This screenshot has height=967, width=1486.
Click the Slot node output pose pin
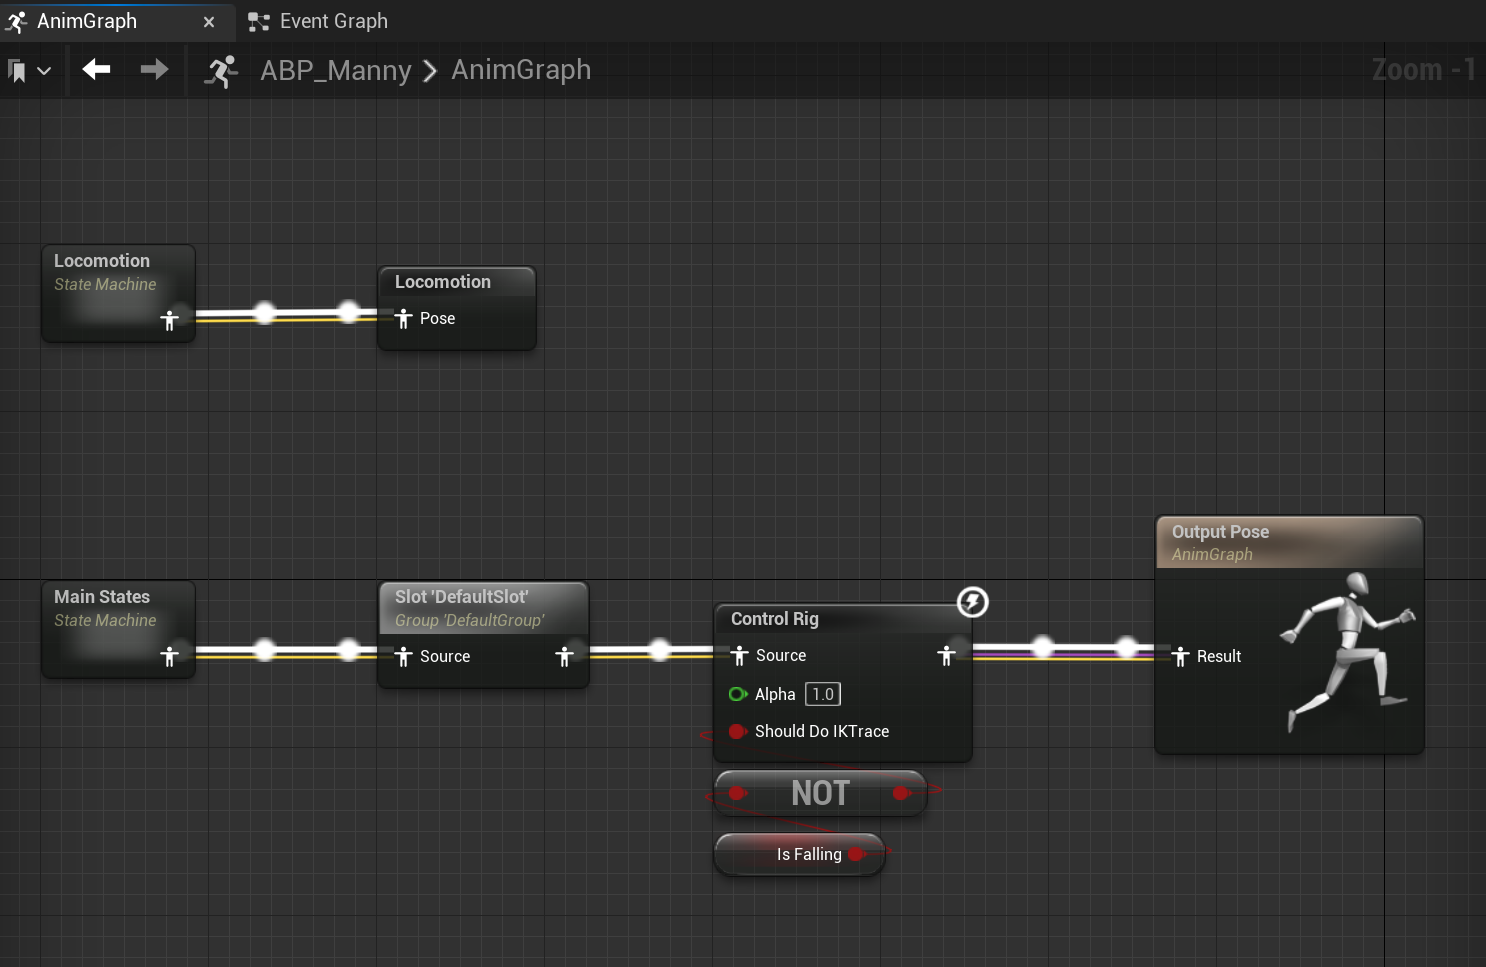[565, 656]
